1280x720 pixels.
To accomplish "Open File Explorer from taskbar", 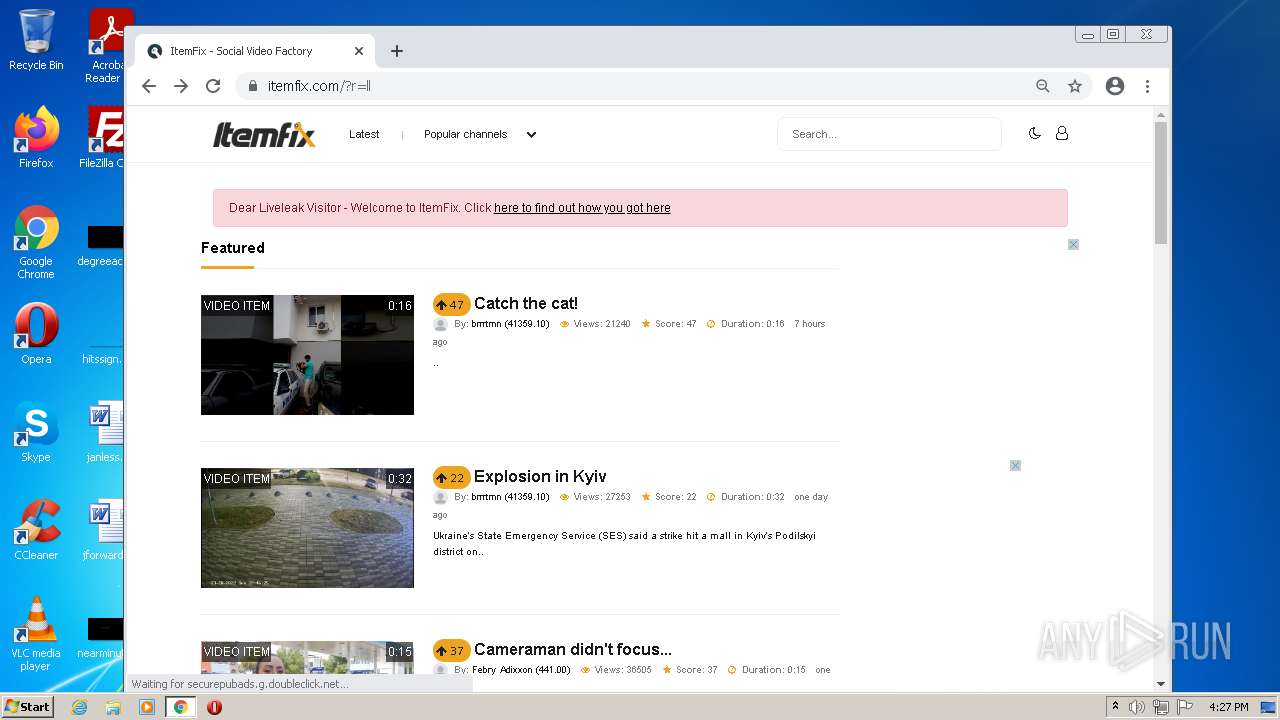I will coord(113,707).
